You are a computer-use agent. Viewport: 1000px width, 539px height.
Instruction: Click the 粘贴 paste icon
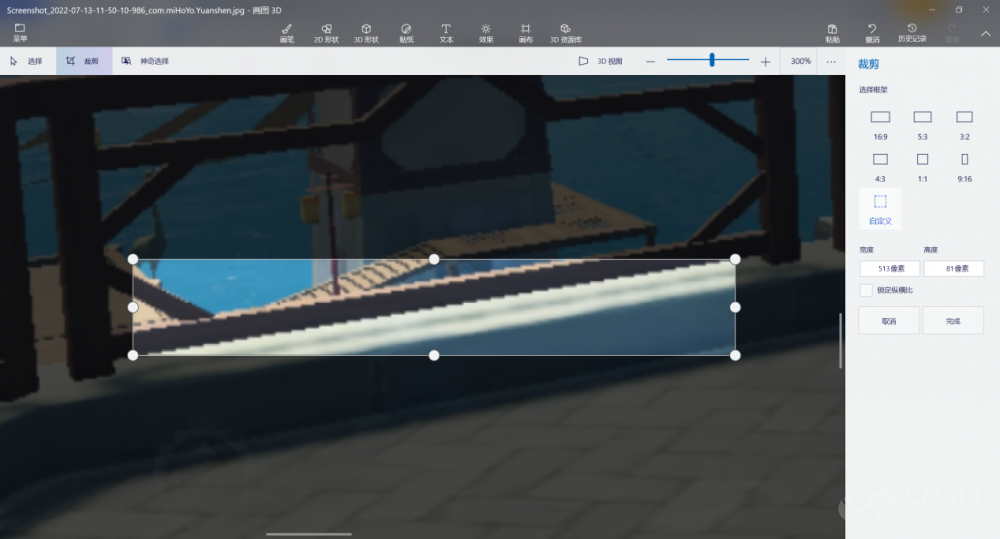click(832, 33)
